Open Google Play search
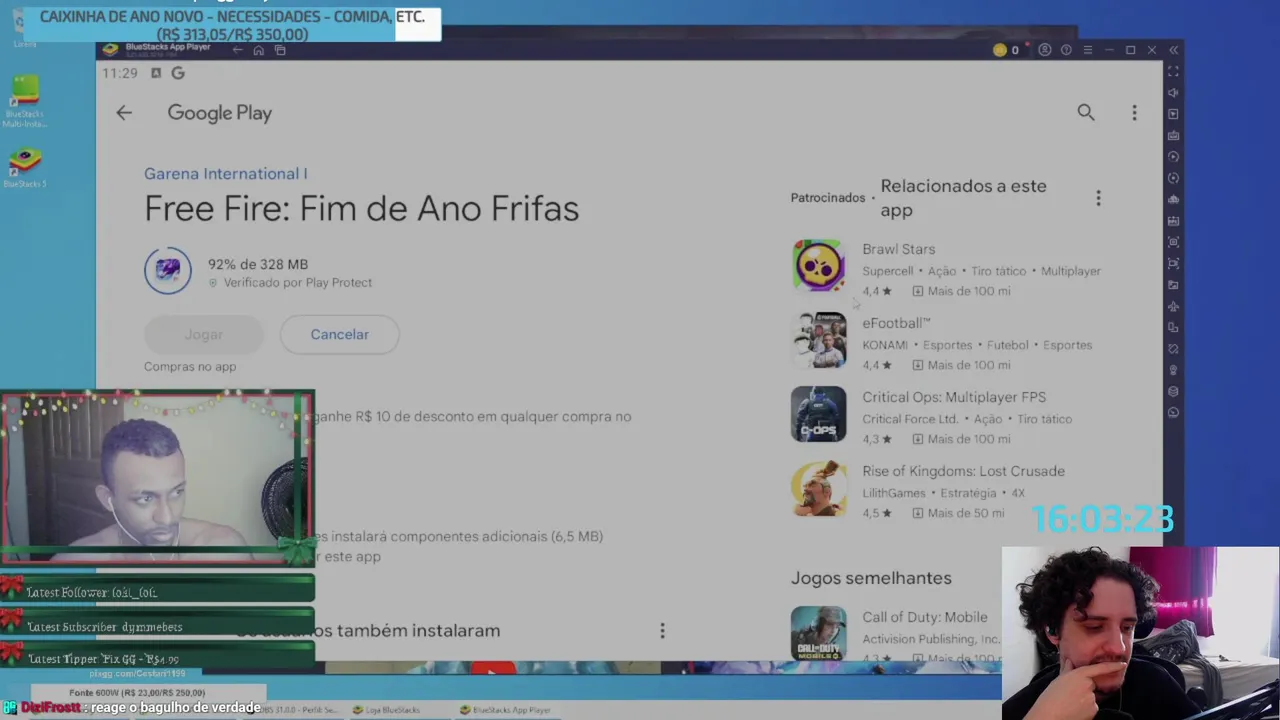This screenshot has width=1280, height=720. 1086,113
